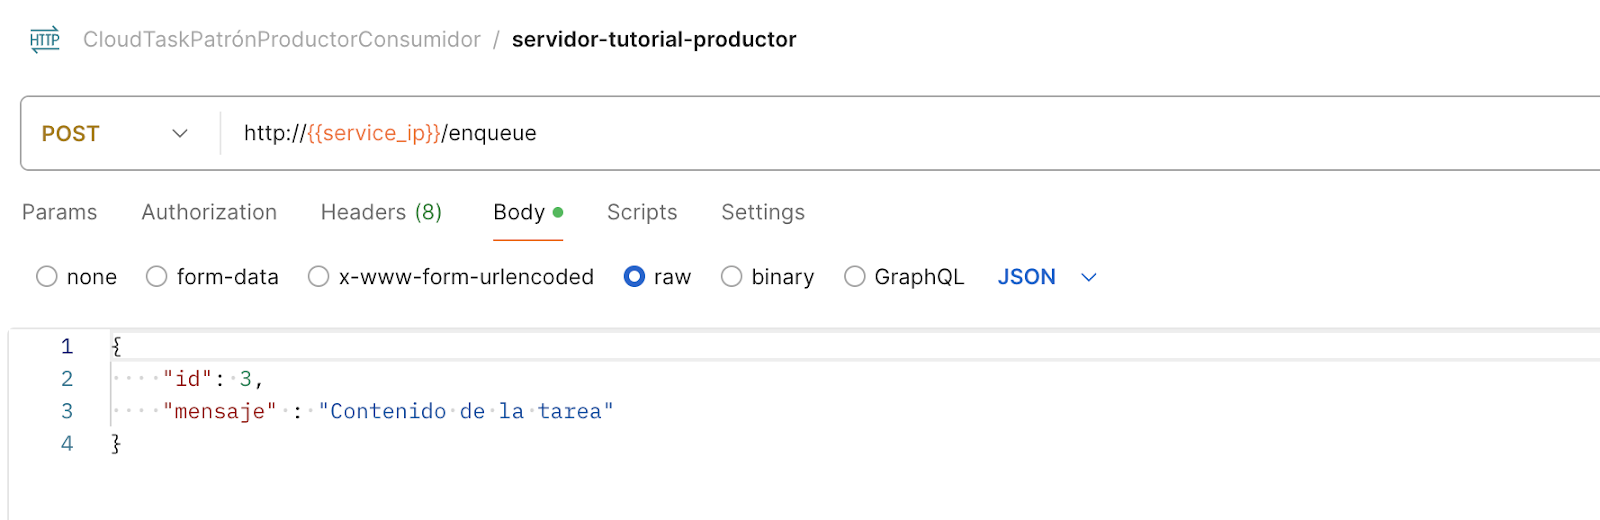Select JSON body language option
Viewport: 1600px width, 520px height.
(1026, 277)
